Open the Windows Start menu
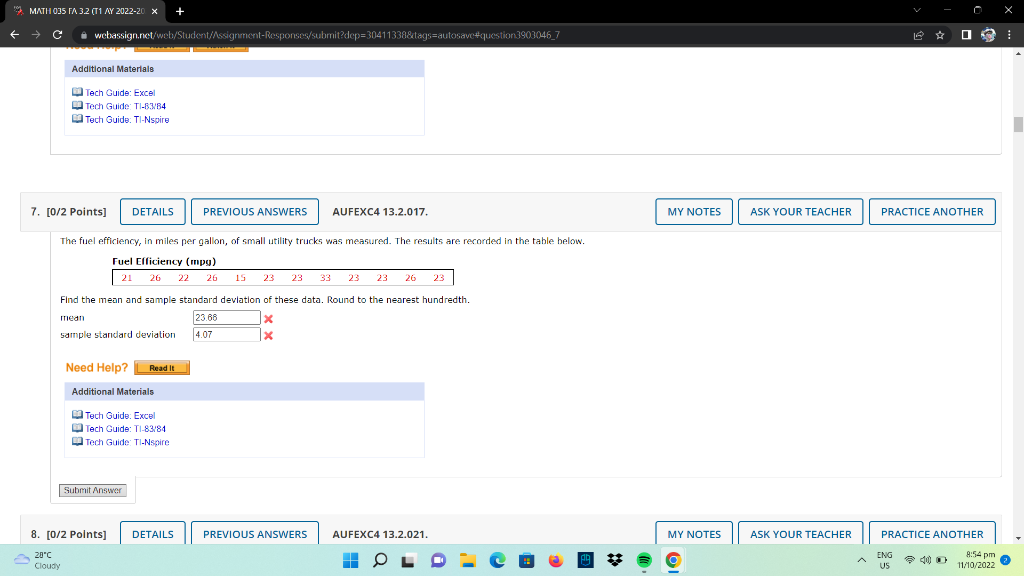Screen dimensions: 1024x576 [351, 560]
